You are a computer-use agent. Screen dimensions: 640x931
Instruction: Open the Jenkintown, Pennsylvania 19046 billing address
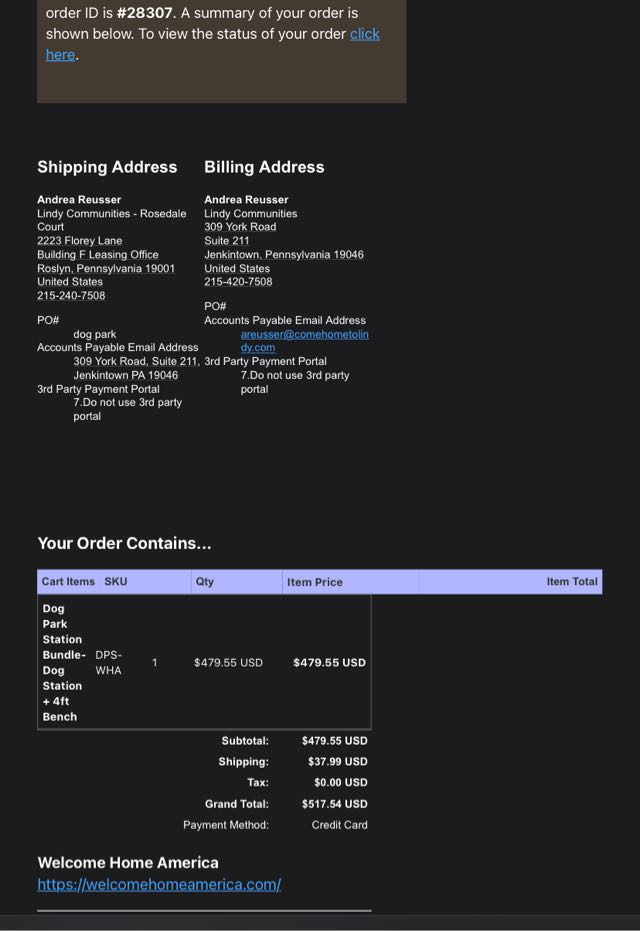click(x=284, y=255)
